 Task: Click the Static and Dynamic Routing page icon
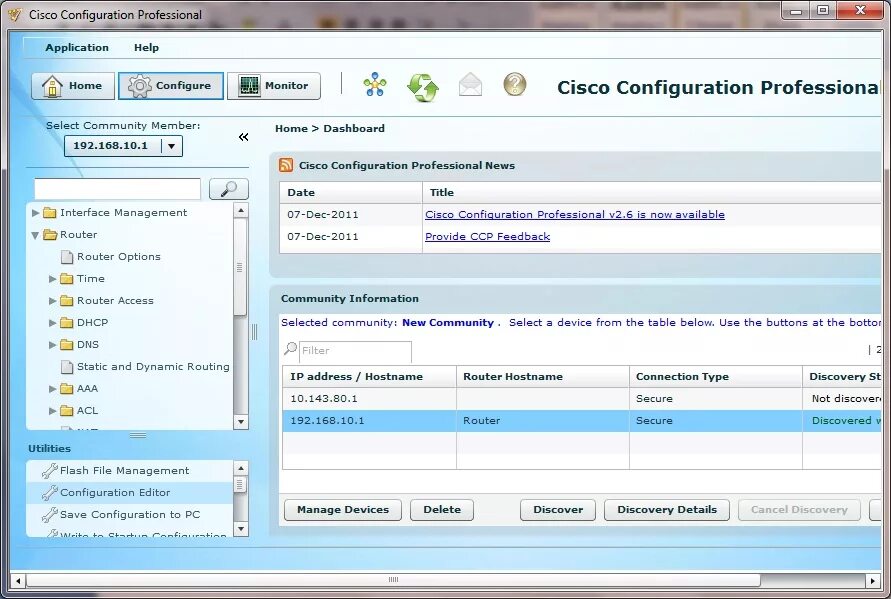coord(67,367)
